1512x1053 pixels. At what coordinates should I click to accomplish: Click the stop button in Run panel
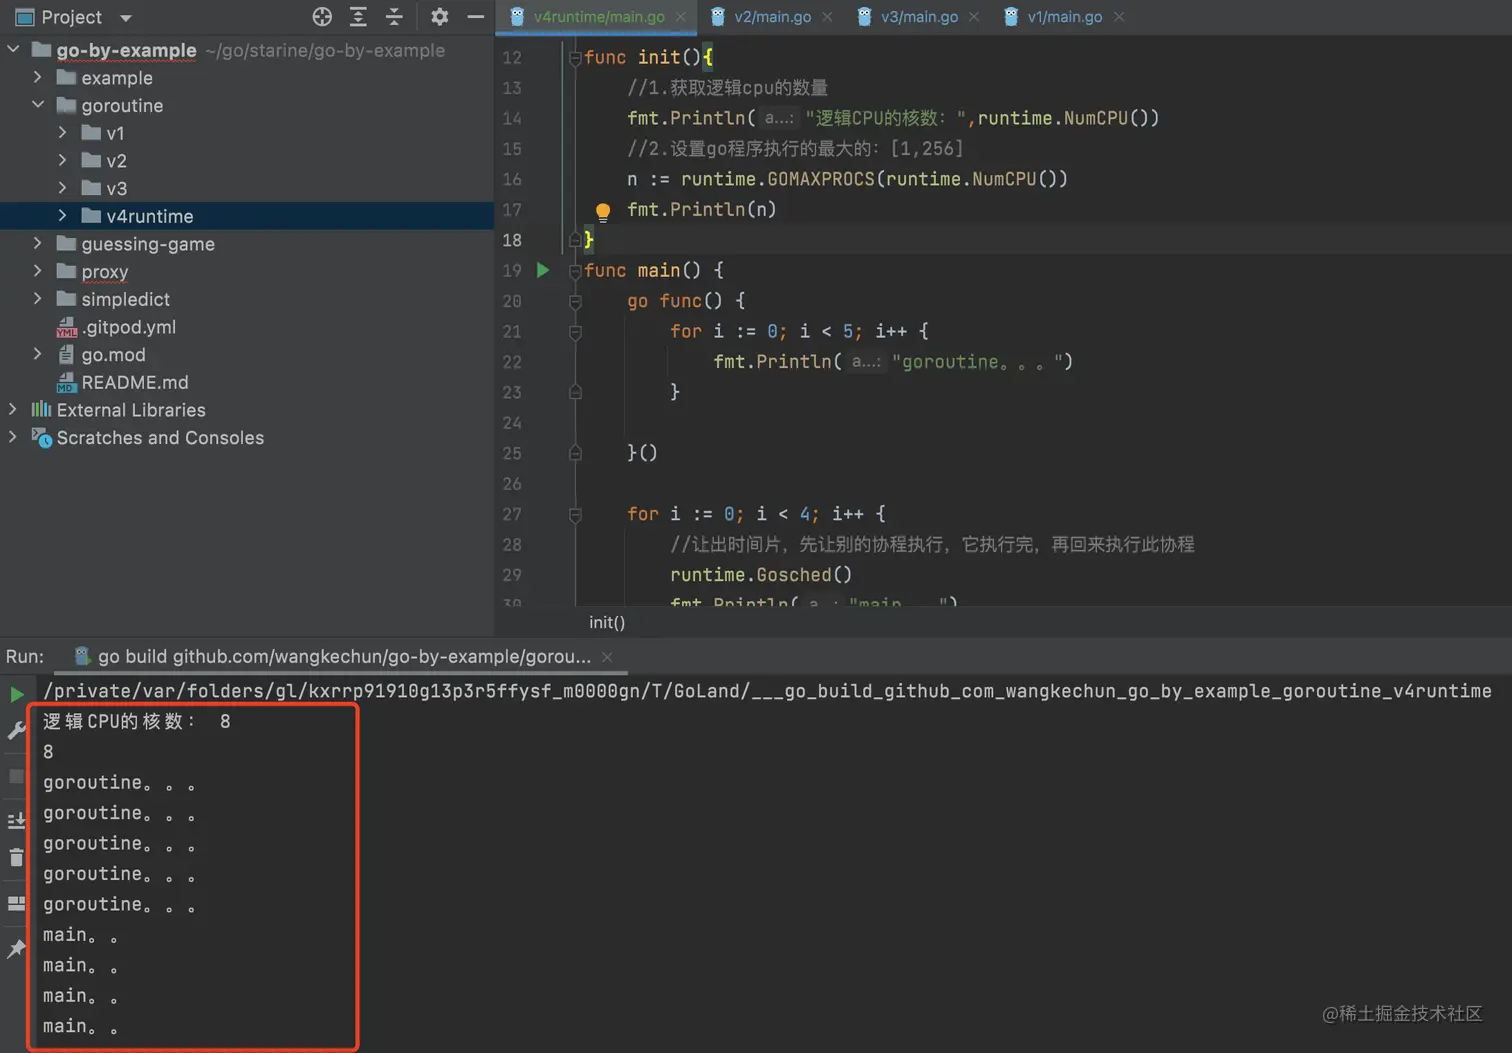(x=17, y=776)
